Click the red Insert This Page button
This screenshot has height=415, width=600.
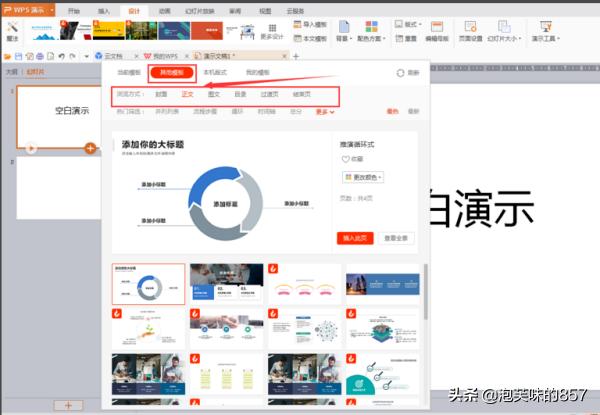pyautogui.click(x=355, y=238)
